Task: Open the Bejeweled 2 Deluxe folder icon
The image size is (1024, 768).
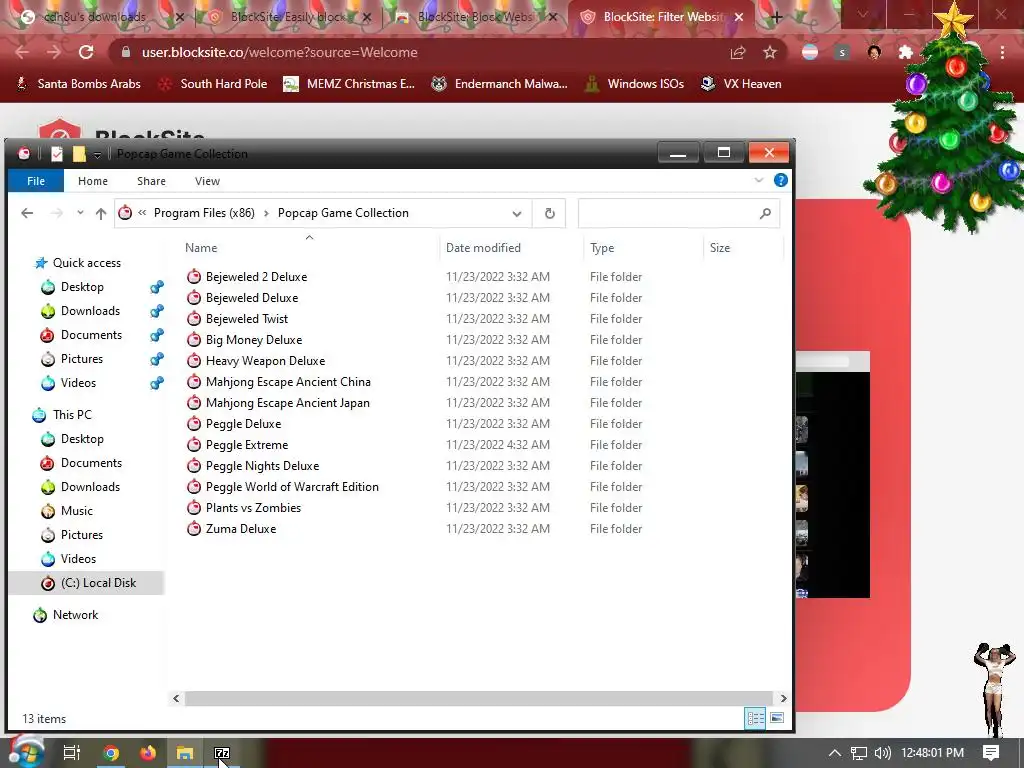Action: (193, 276)
